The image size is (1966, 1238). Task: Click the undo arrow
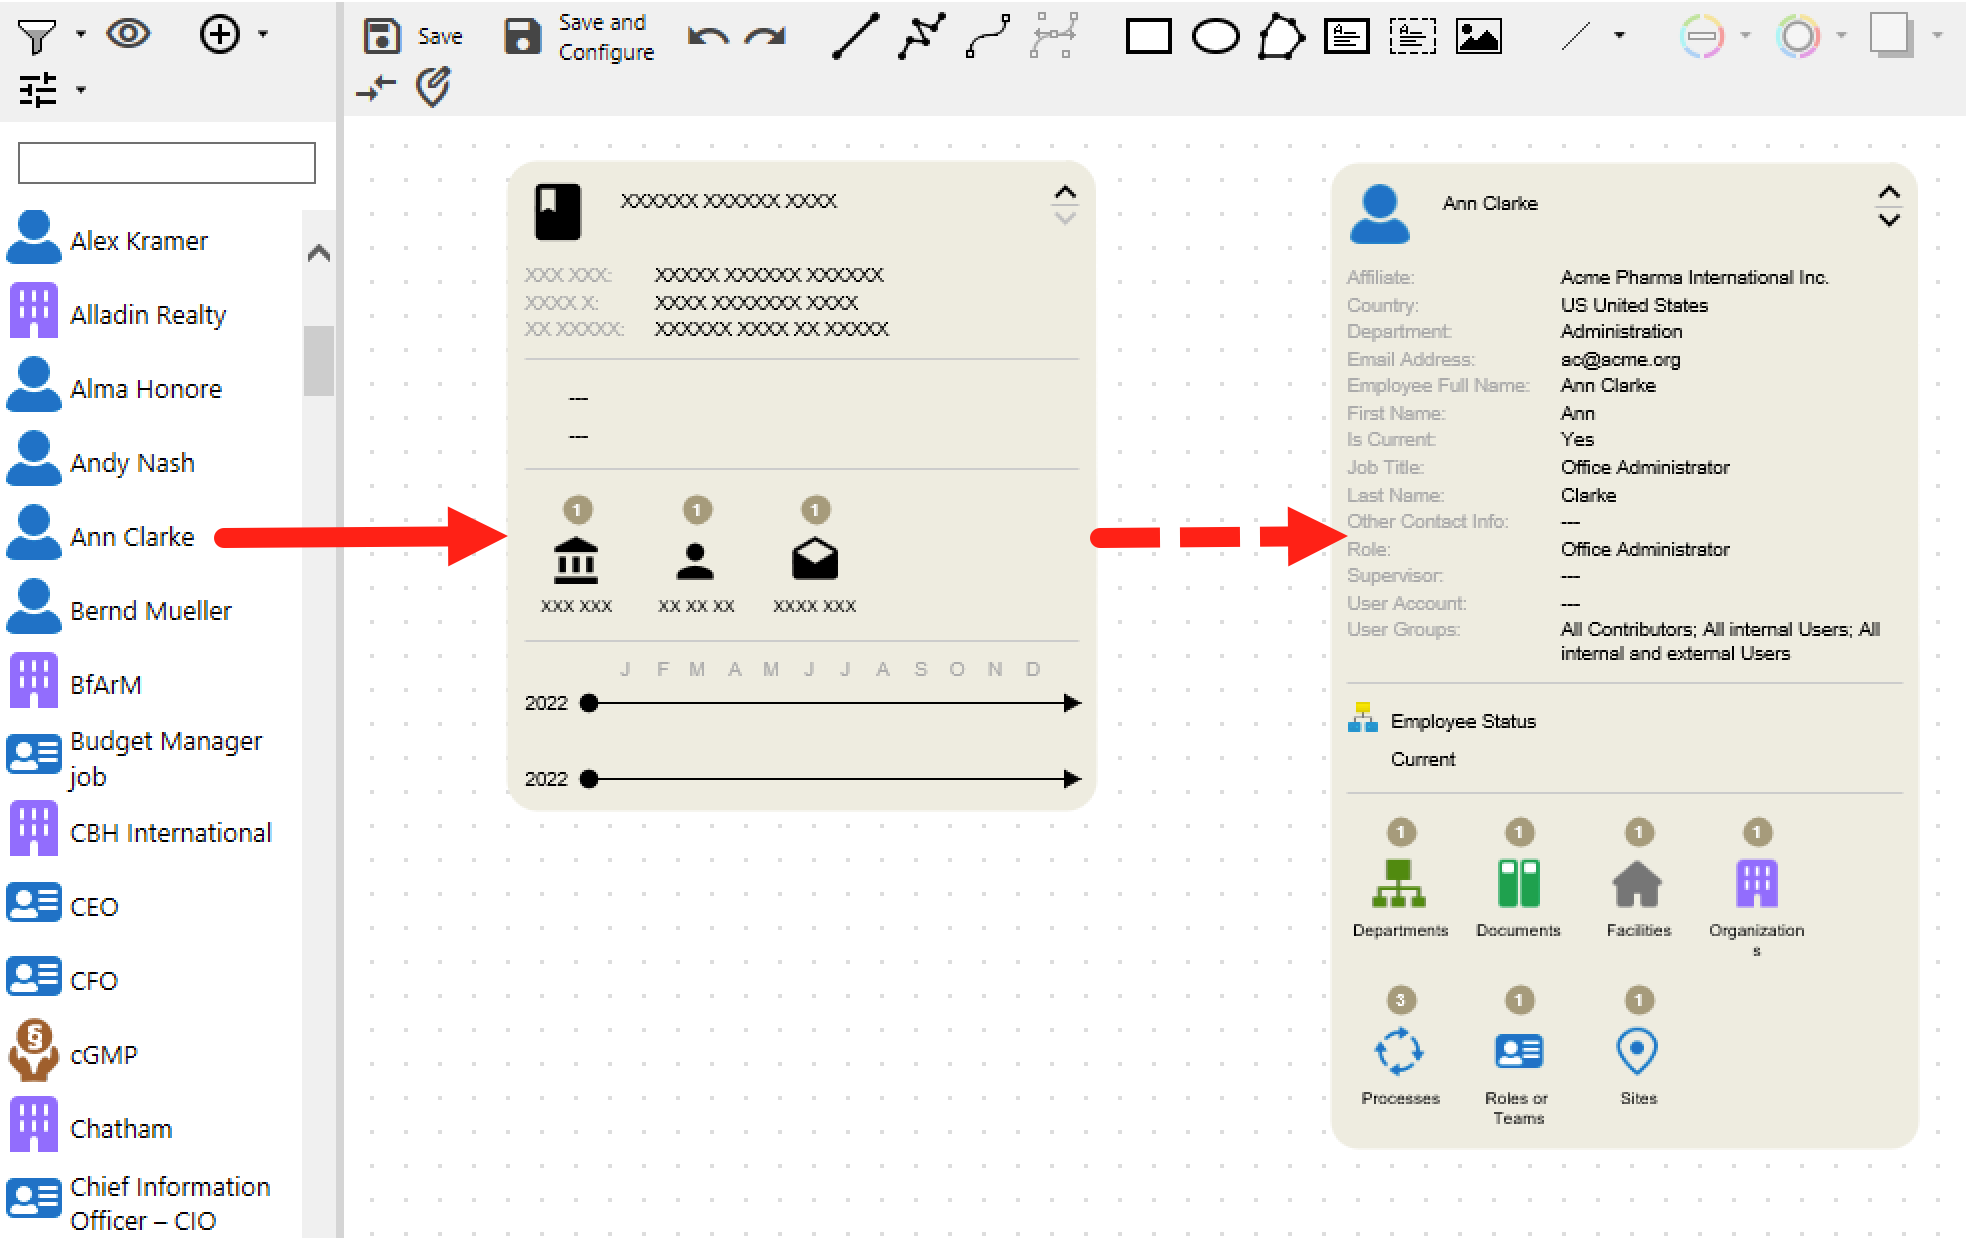(x=708, y=37)
